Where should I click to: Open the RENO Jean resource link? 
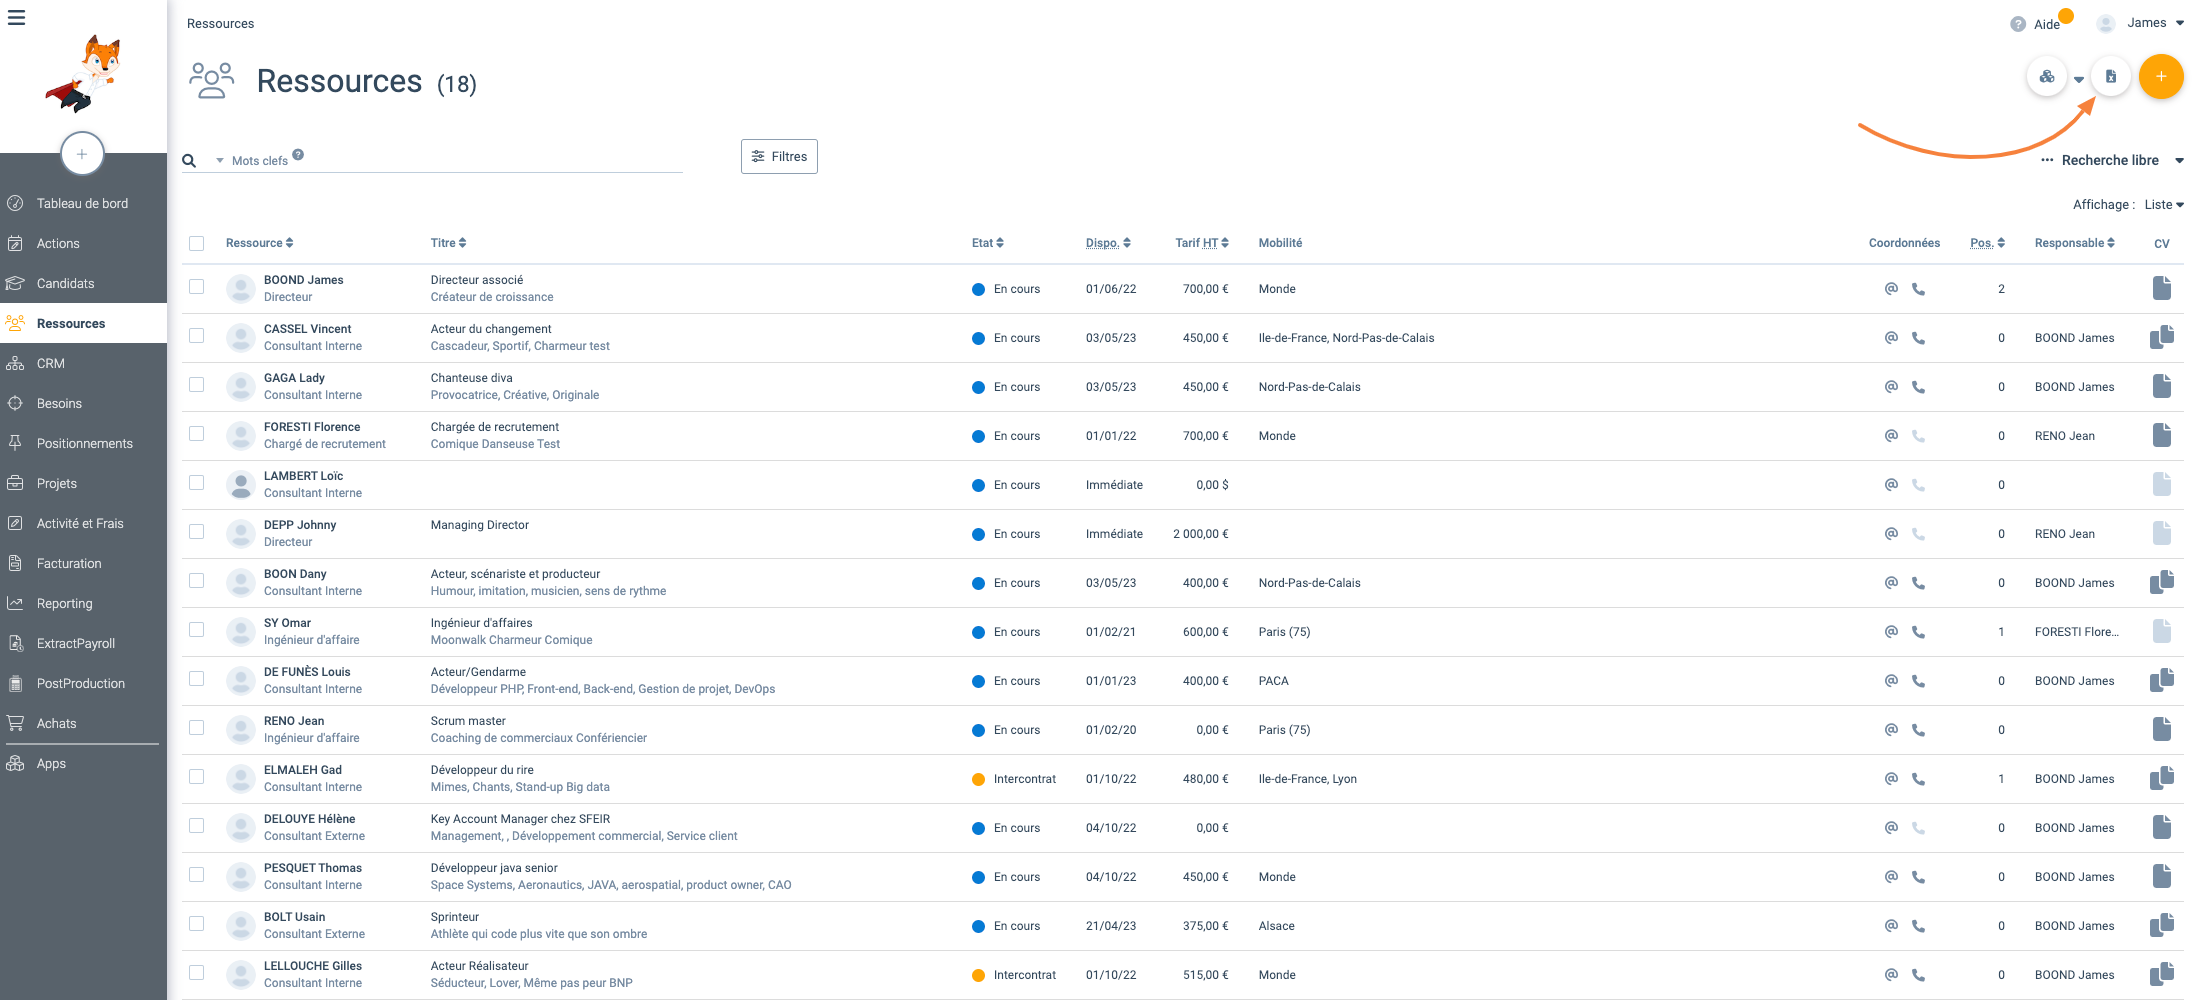pyautogui.click(x=294, y=721)
